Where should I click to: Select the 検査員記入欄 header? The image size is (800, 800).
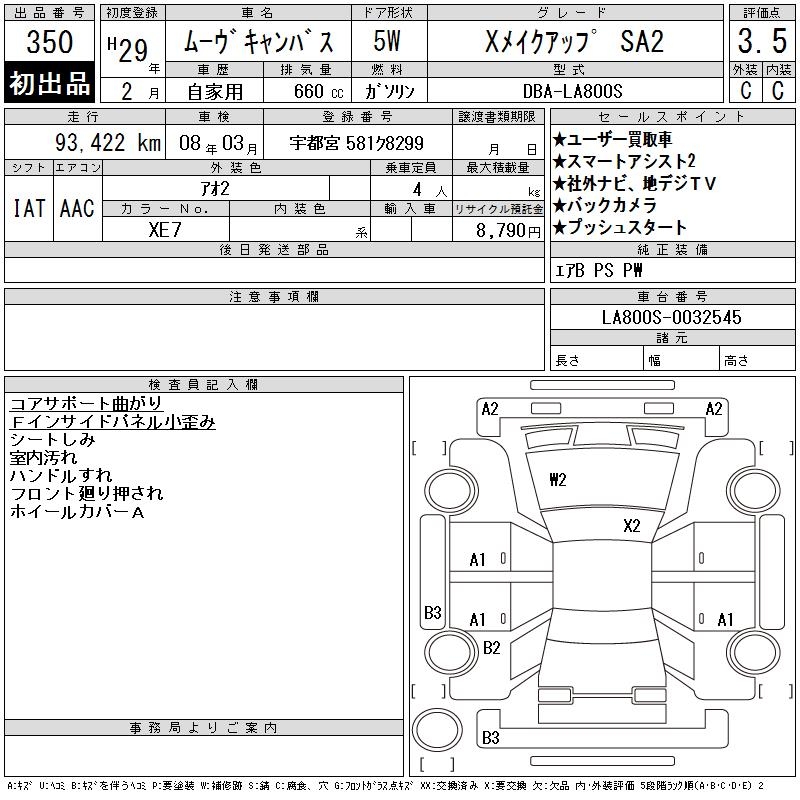pyautogui.click(x=203, y=384)
